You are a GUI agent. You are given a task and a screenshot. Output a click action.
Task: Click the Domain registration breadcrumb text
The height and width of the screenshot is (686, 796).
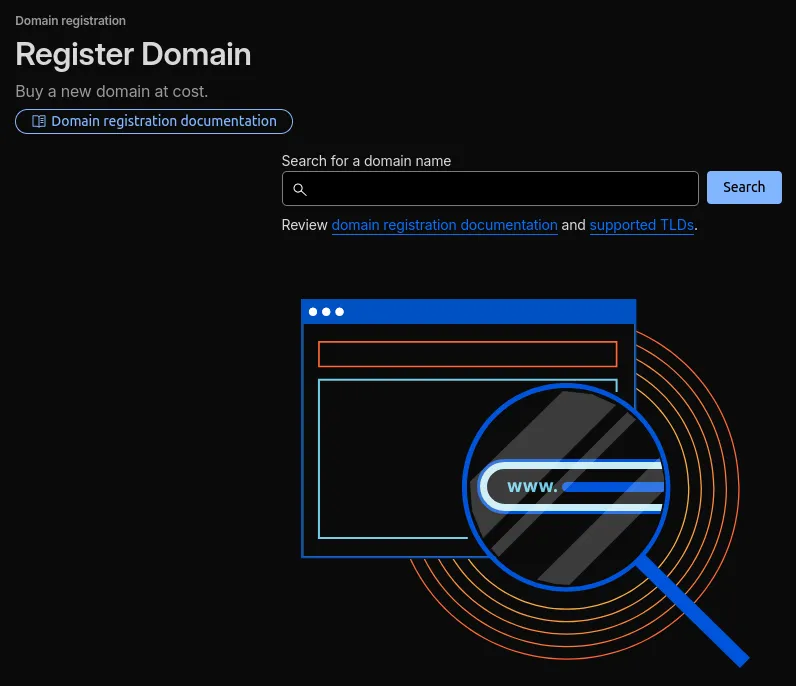point(71,21)
